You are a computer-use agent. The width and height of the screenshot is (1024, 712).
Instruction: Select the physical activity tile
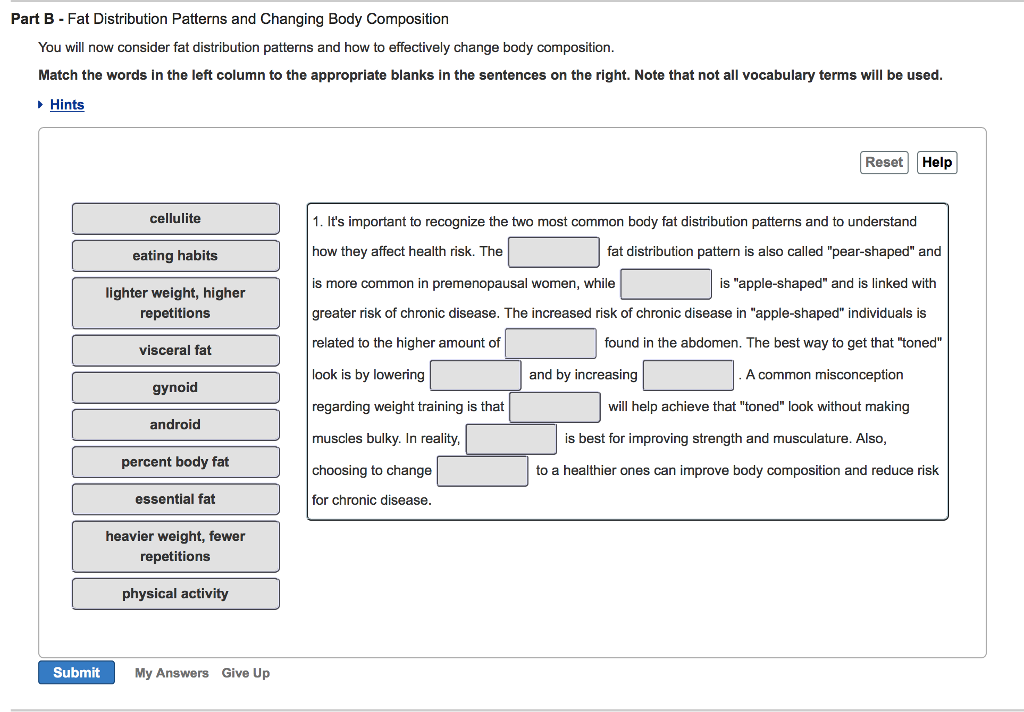tap(175, 593)
